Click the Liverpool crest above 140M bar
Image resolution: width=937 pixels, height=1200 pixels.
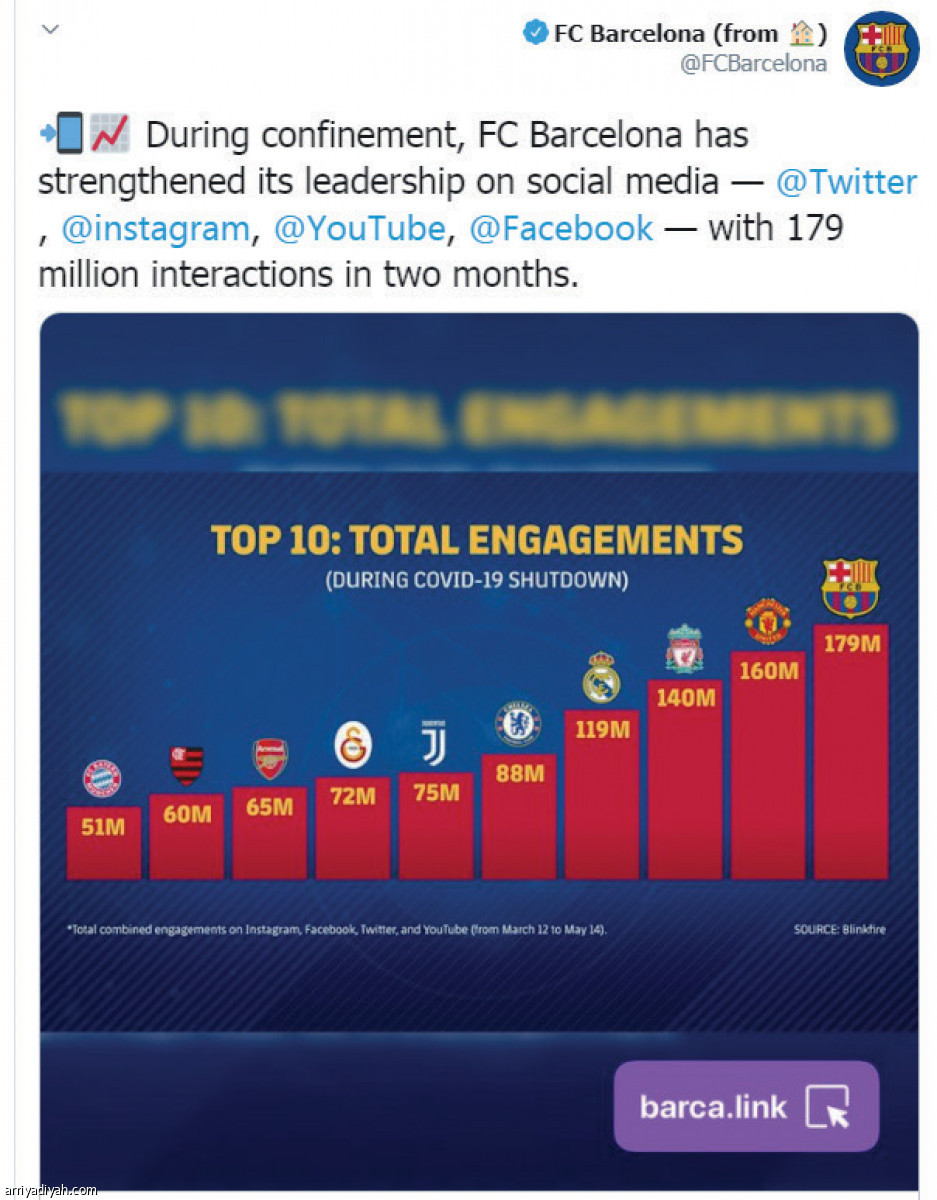[x=685, y=649]
